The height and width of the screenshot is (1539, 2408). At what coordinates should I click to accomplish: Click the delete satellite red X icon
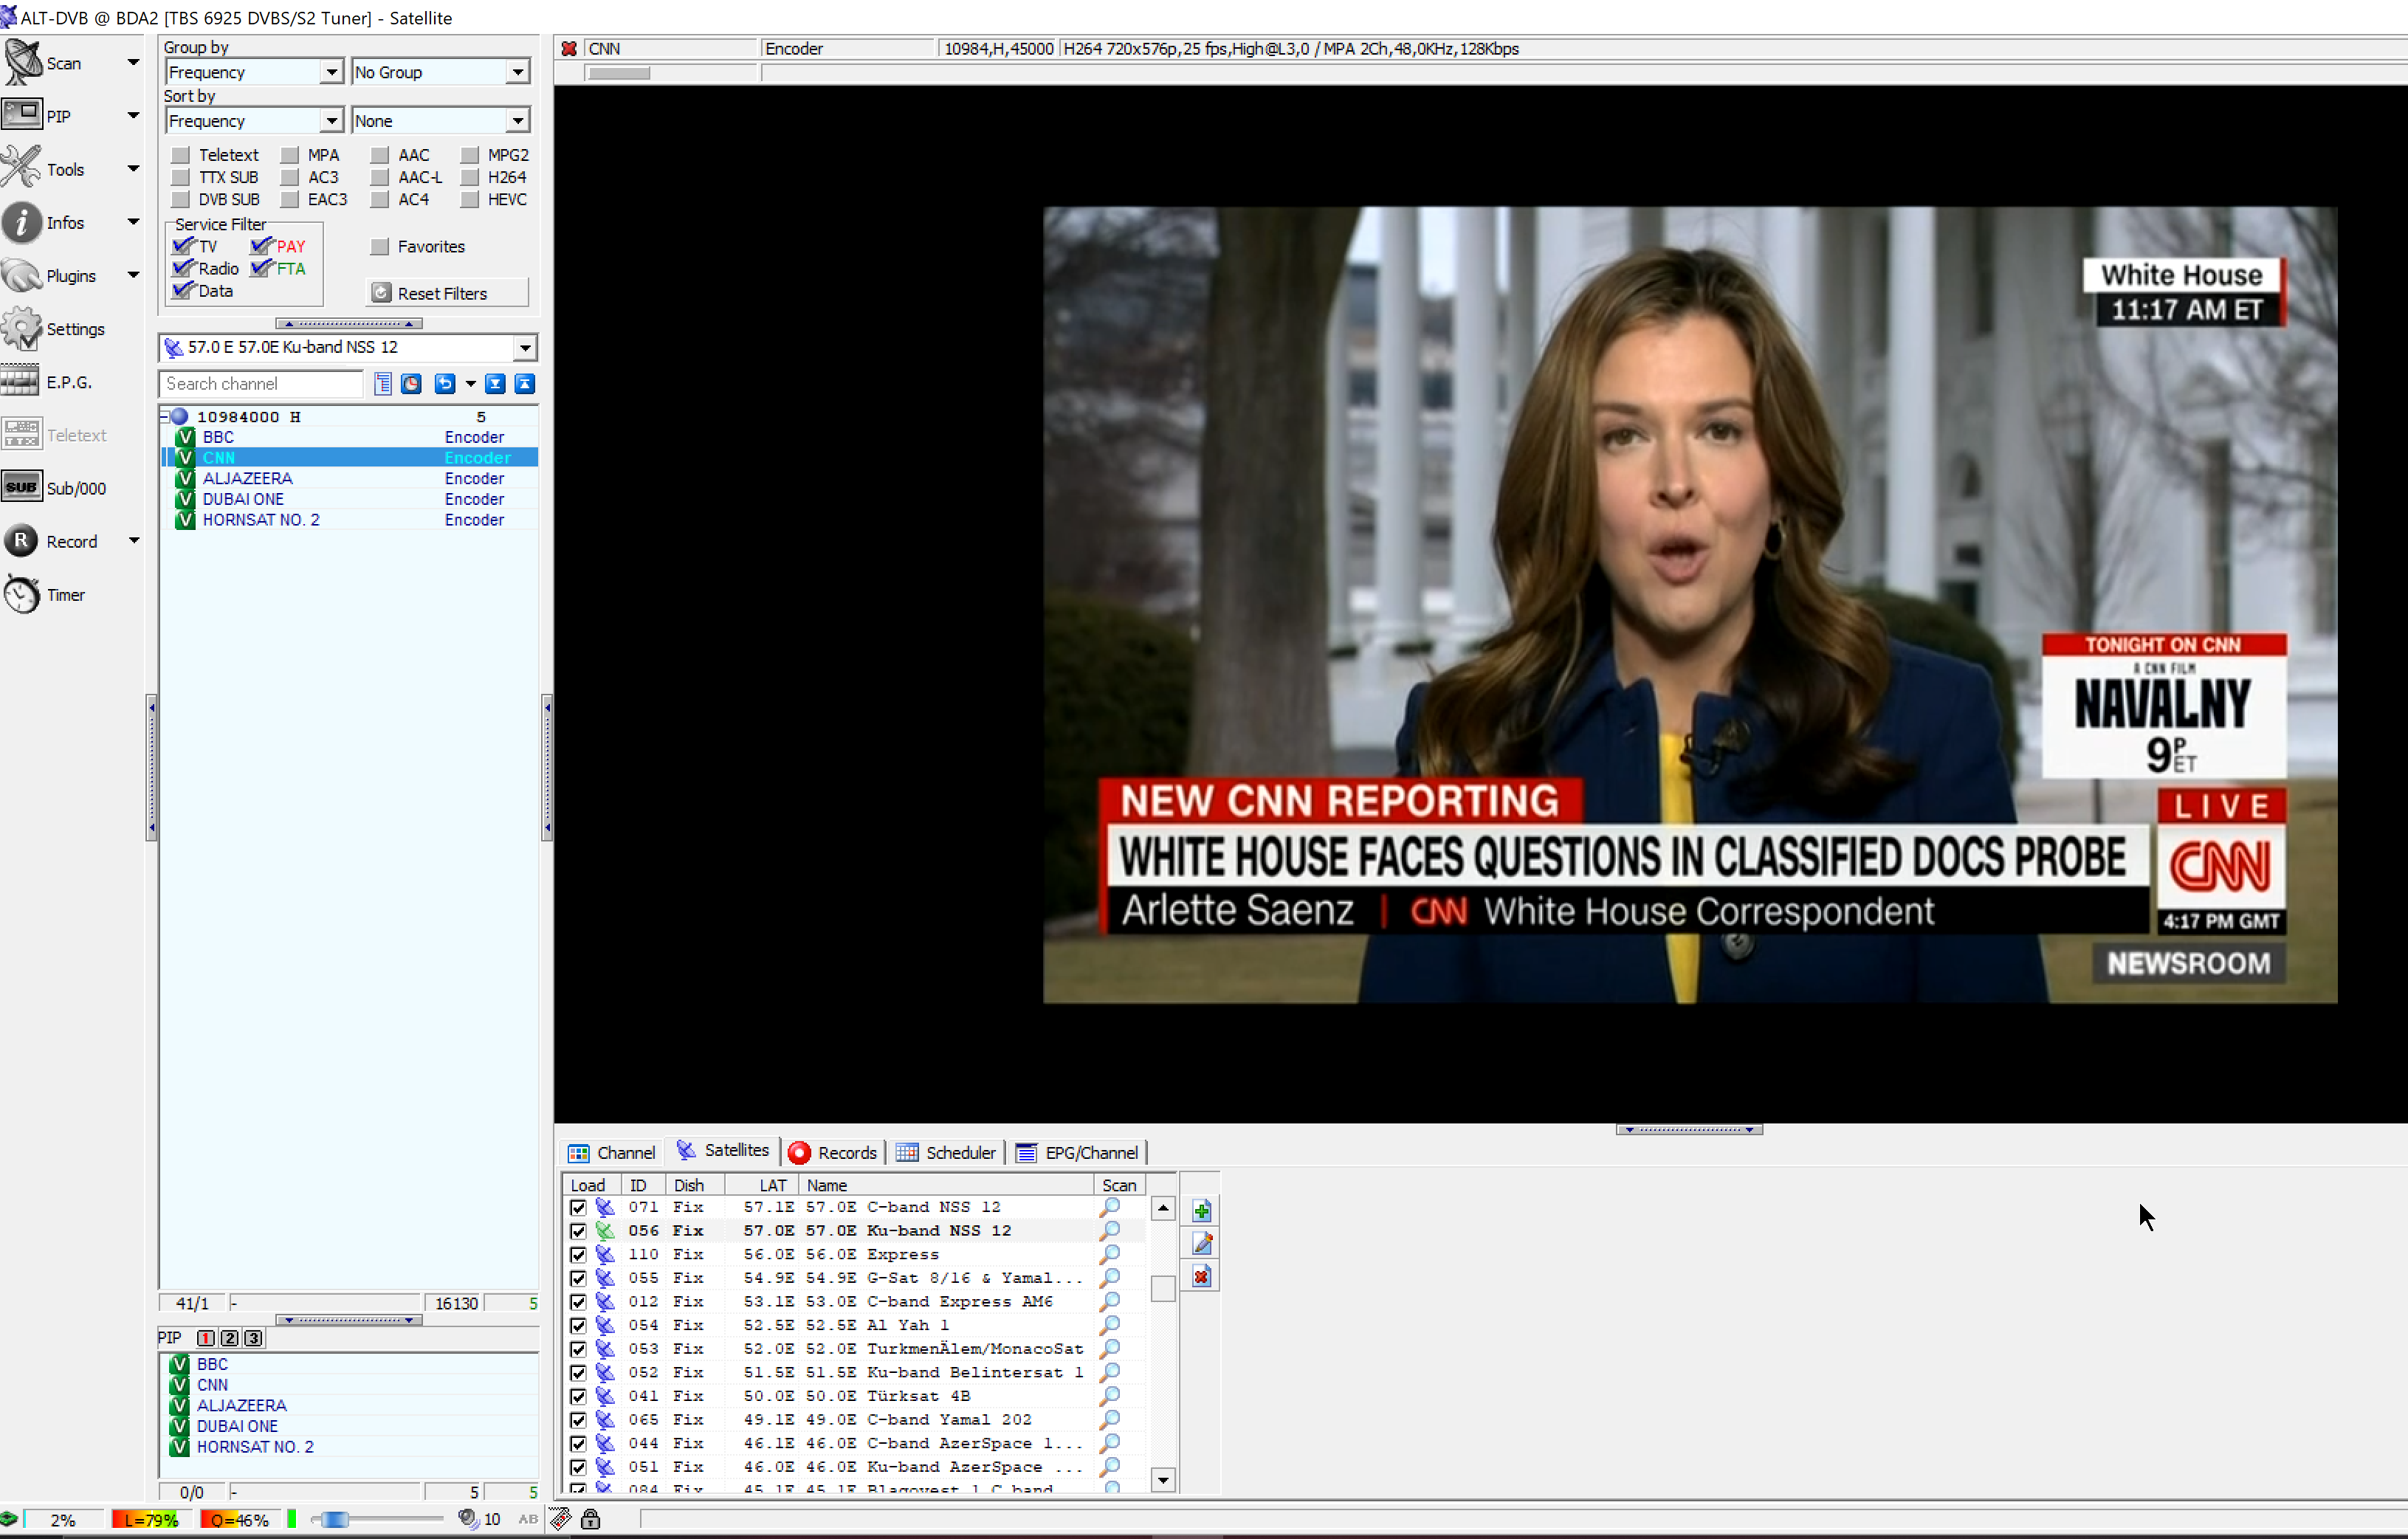[x=1202, y=1276]
